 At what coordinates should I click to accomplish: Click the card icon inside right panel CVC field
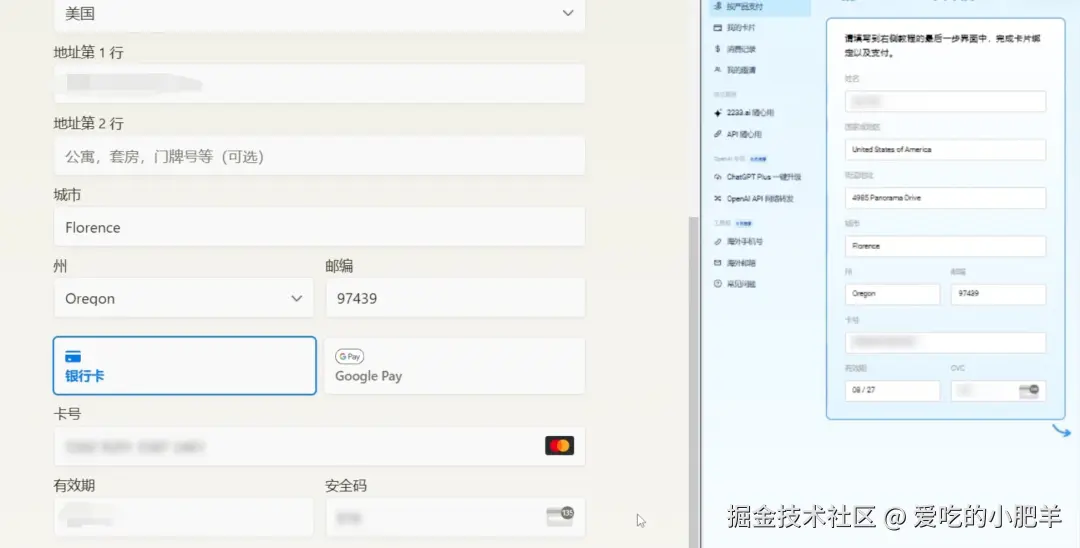coord(1029,390)
